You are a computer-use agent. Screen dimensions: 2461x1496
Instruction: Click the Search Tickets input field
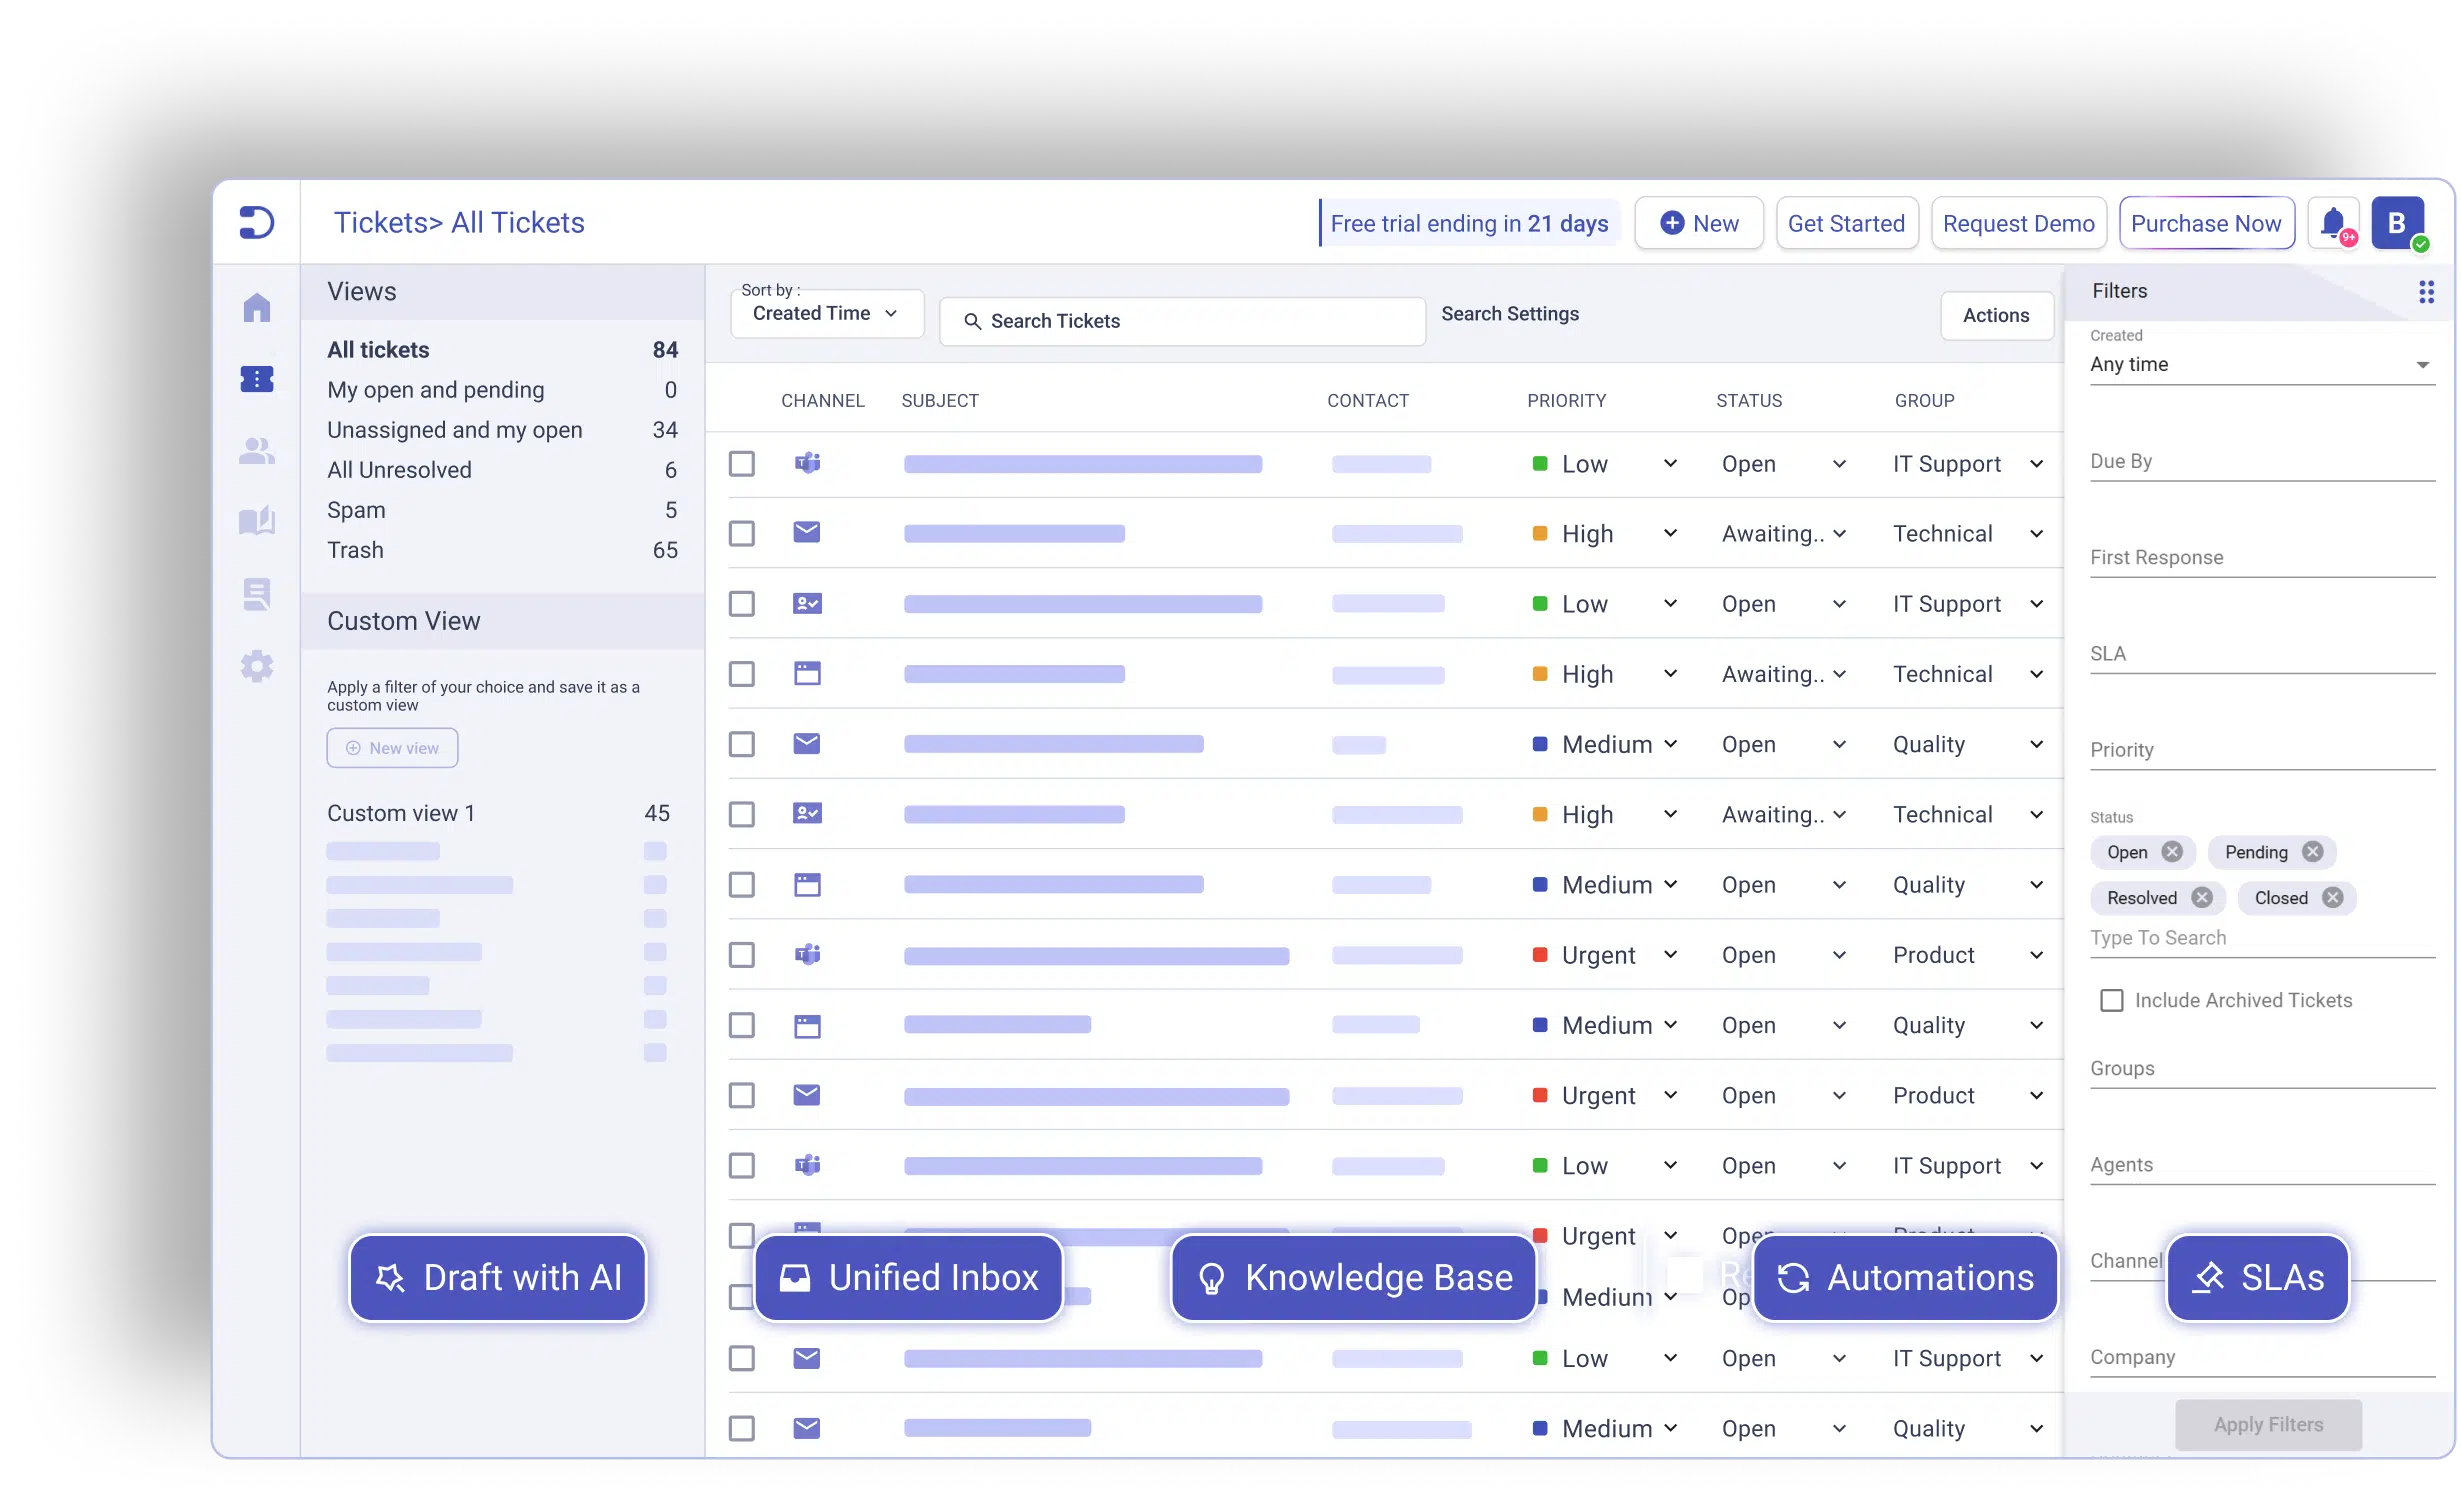1182,321
